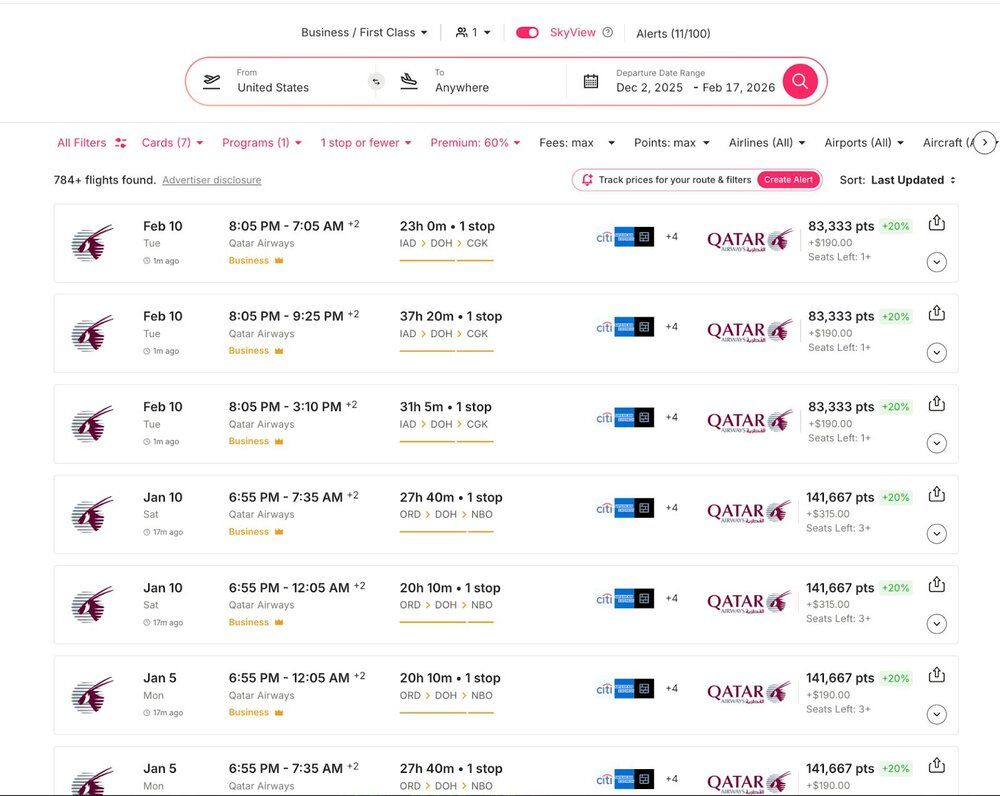
Task: Click the SkyView help question mark icon
Action: click(x=607, y=32)
